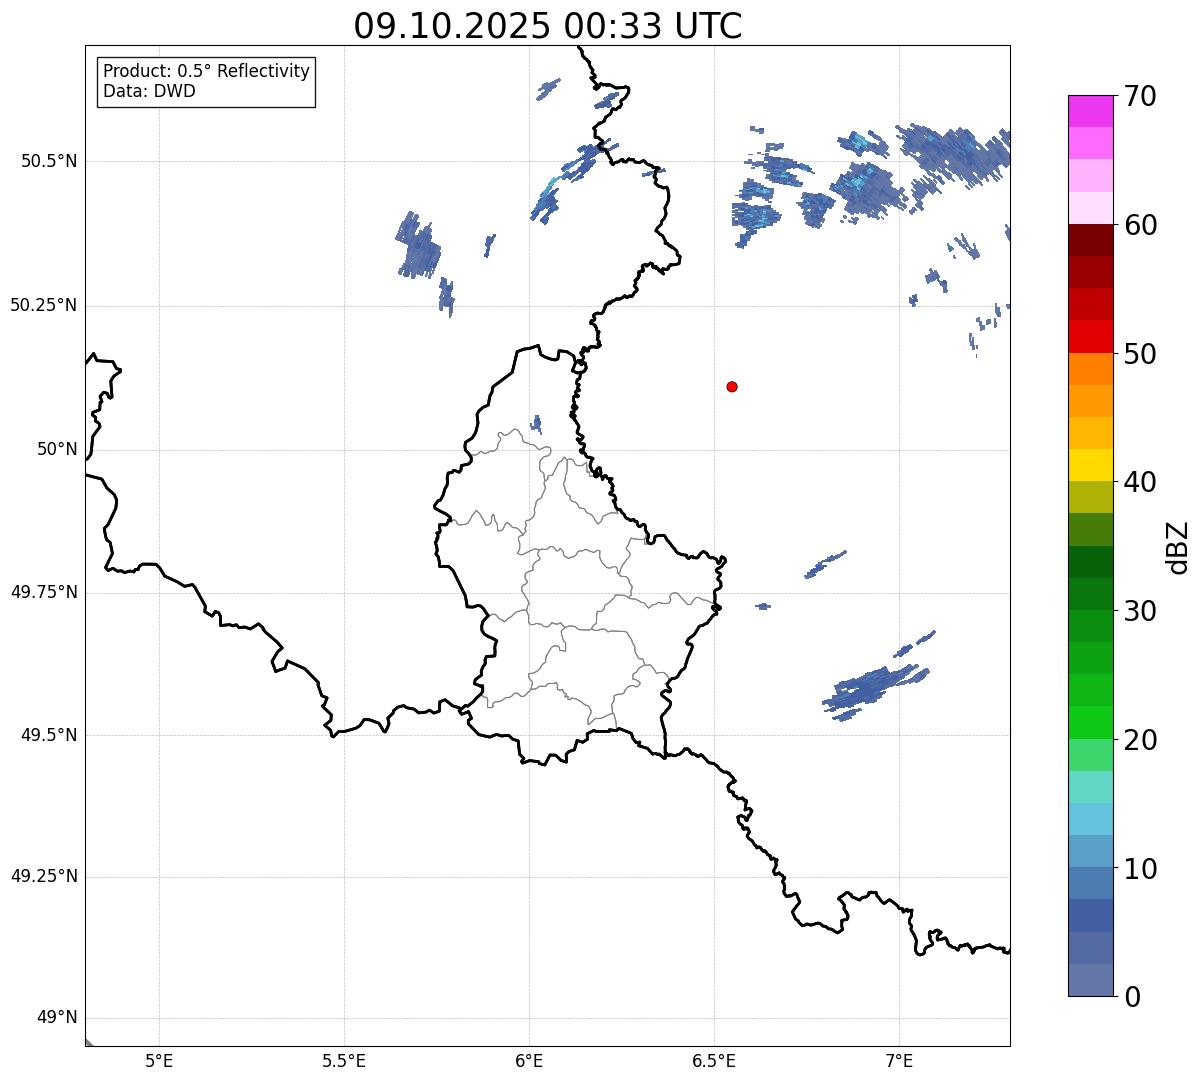Click the colorbar '20' tick label
1202x1081 pixels.
click(x=1140, y=740)
